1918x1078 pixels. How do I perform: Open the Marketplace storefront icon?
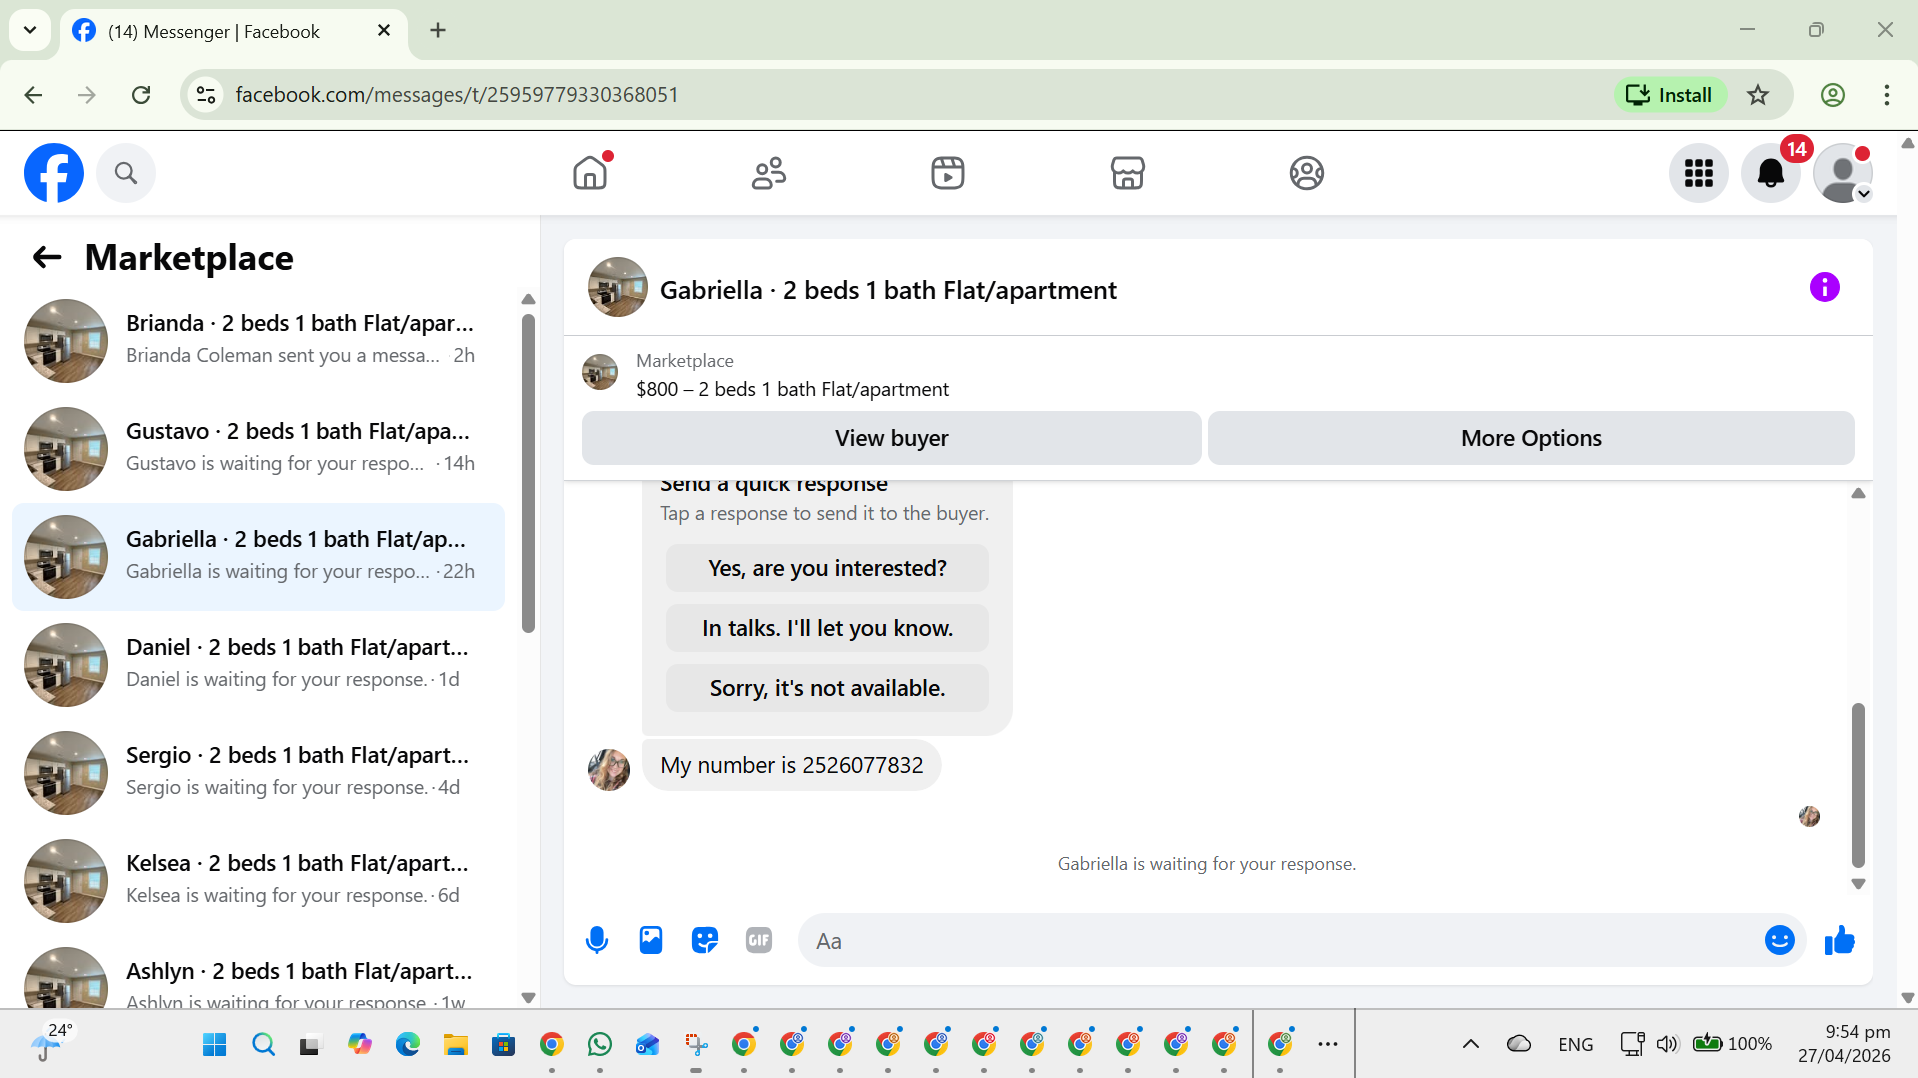click(1127, 173)
